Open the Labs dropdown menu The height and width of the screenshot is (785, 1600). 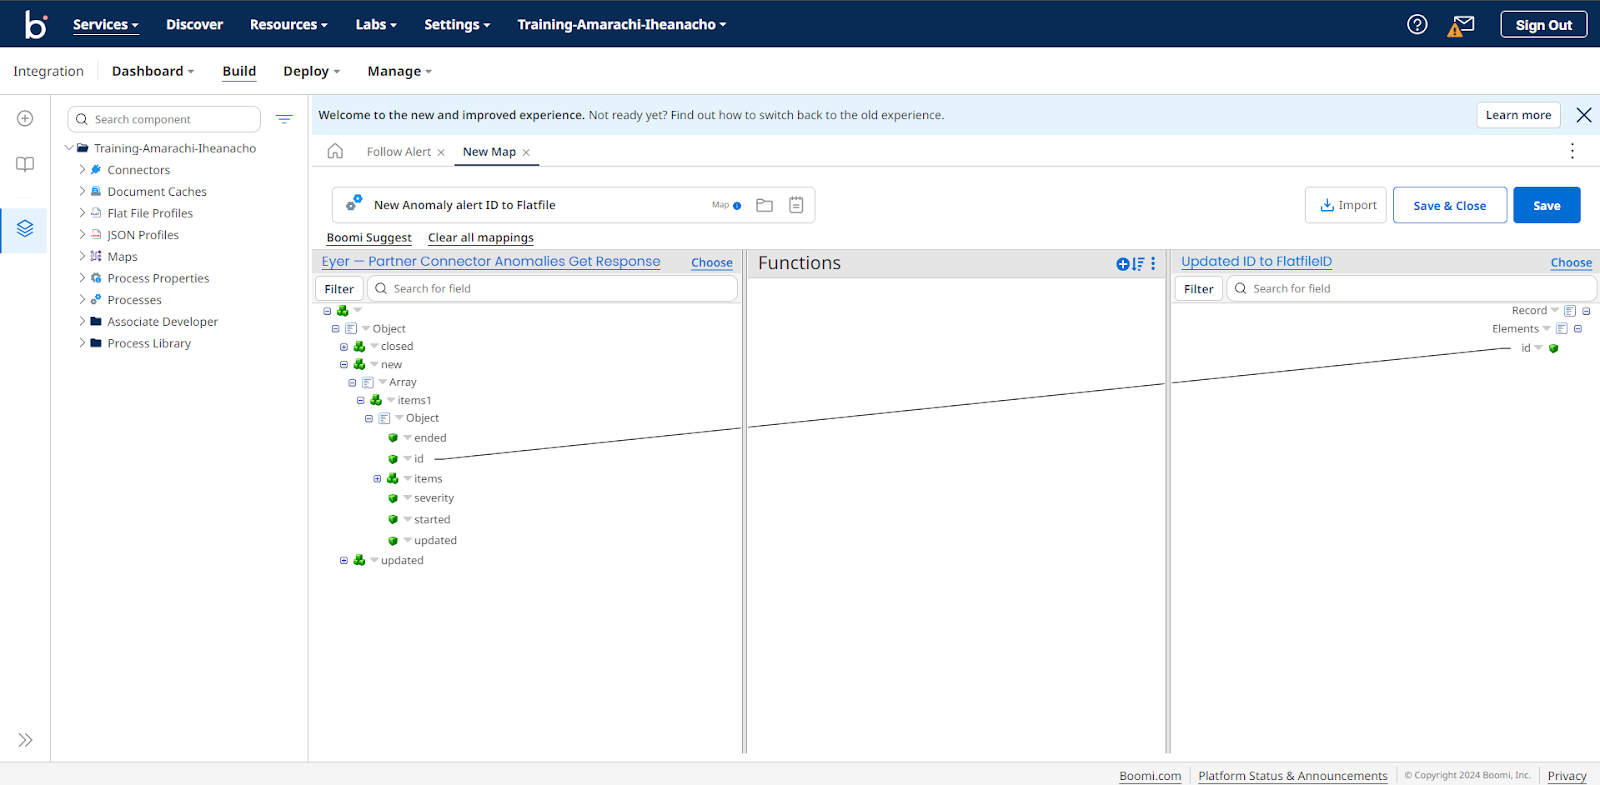point(376,24)
